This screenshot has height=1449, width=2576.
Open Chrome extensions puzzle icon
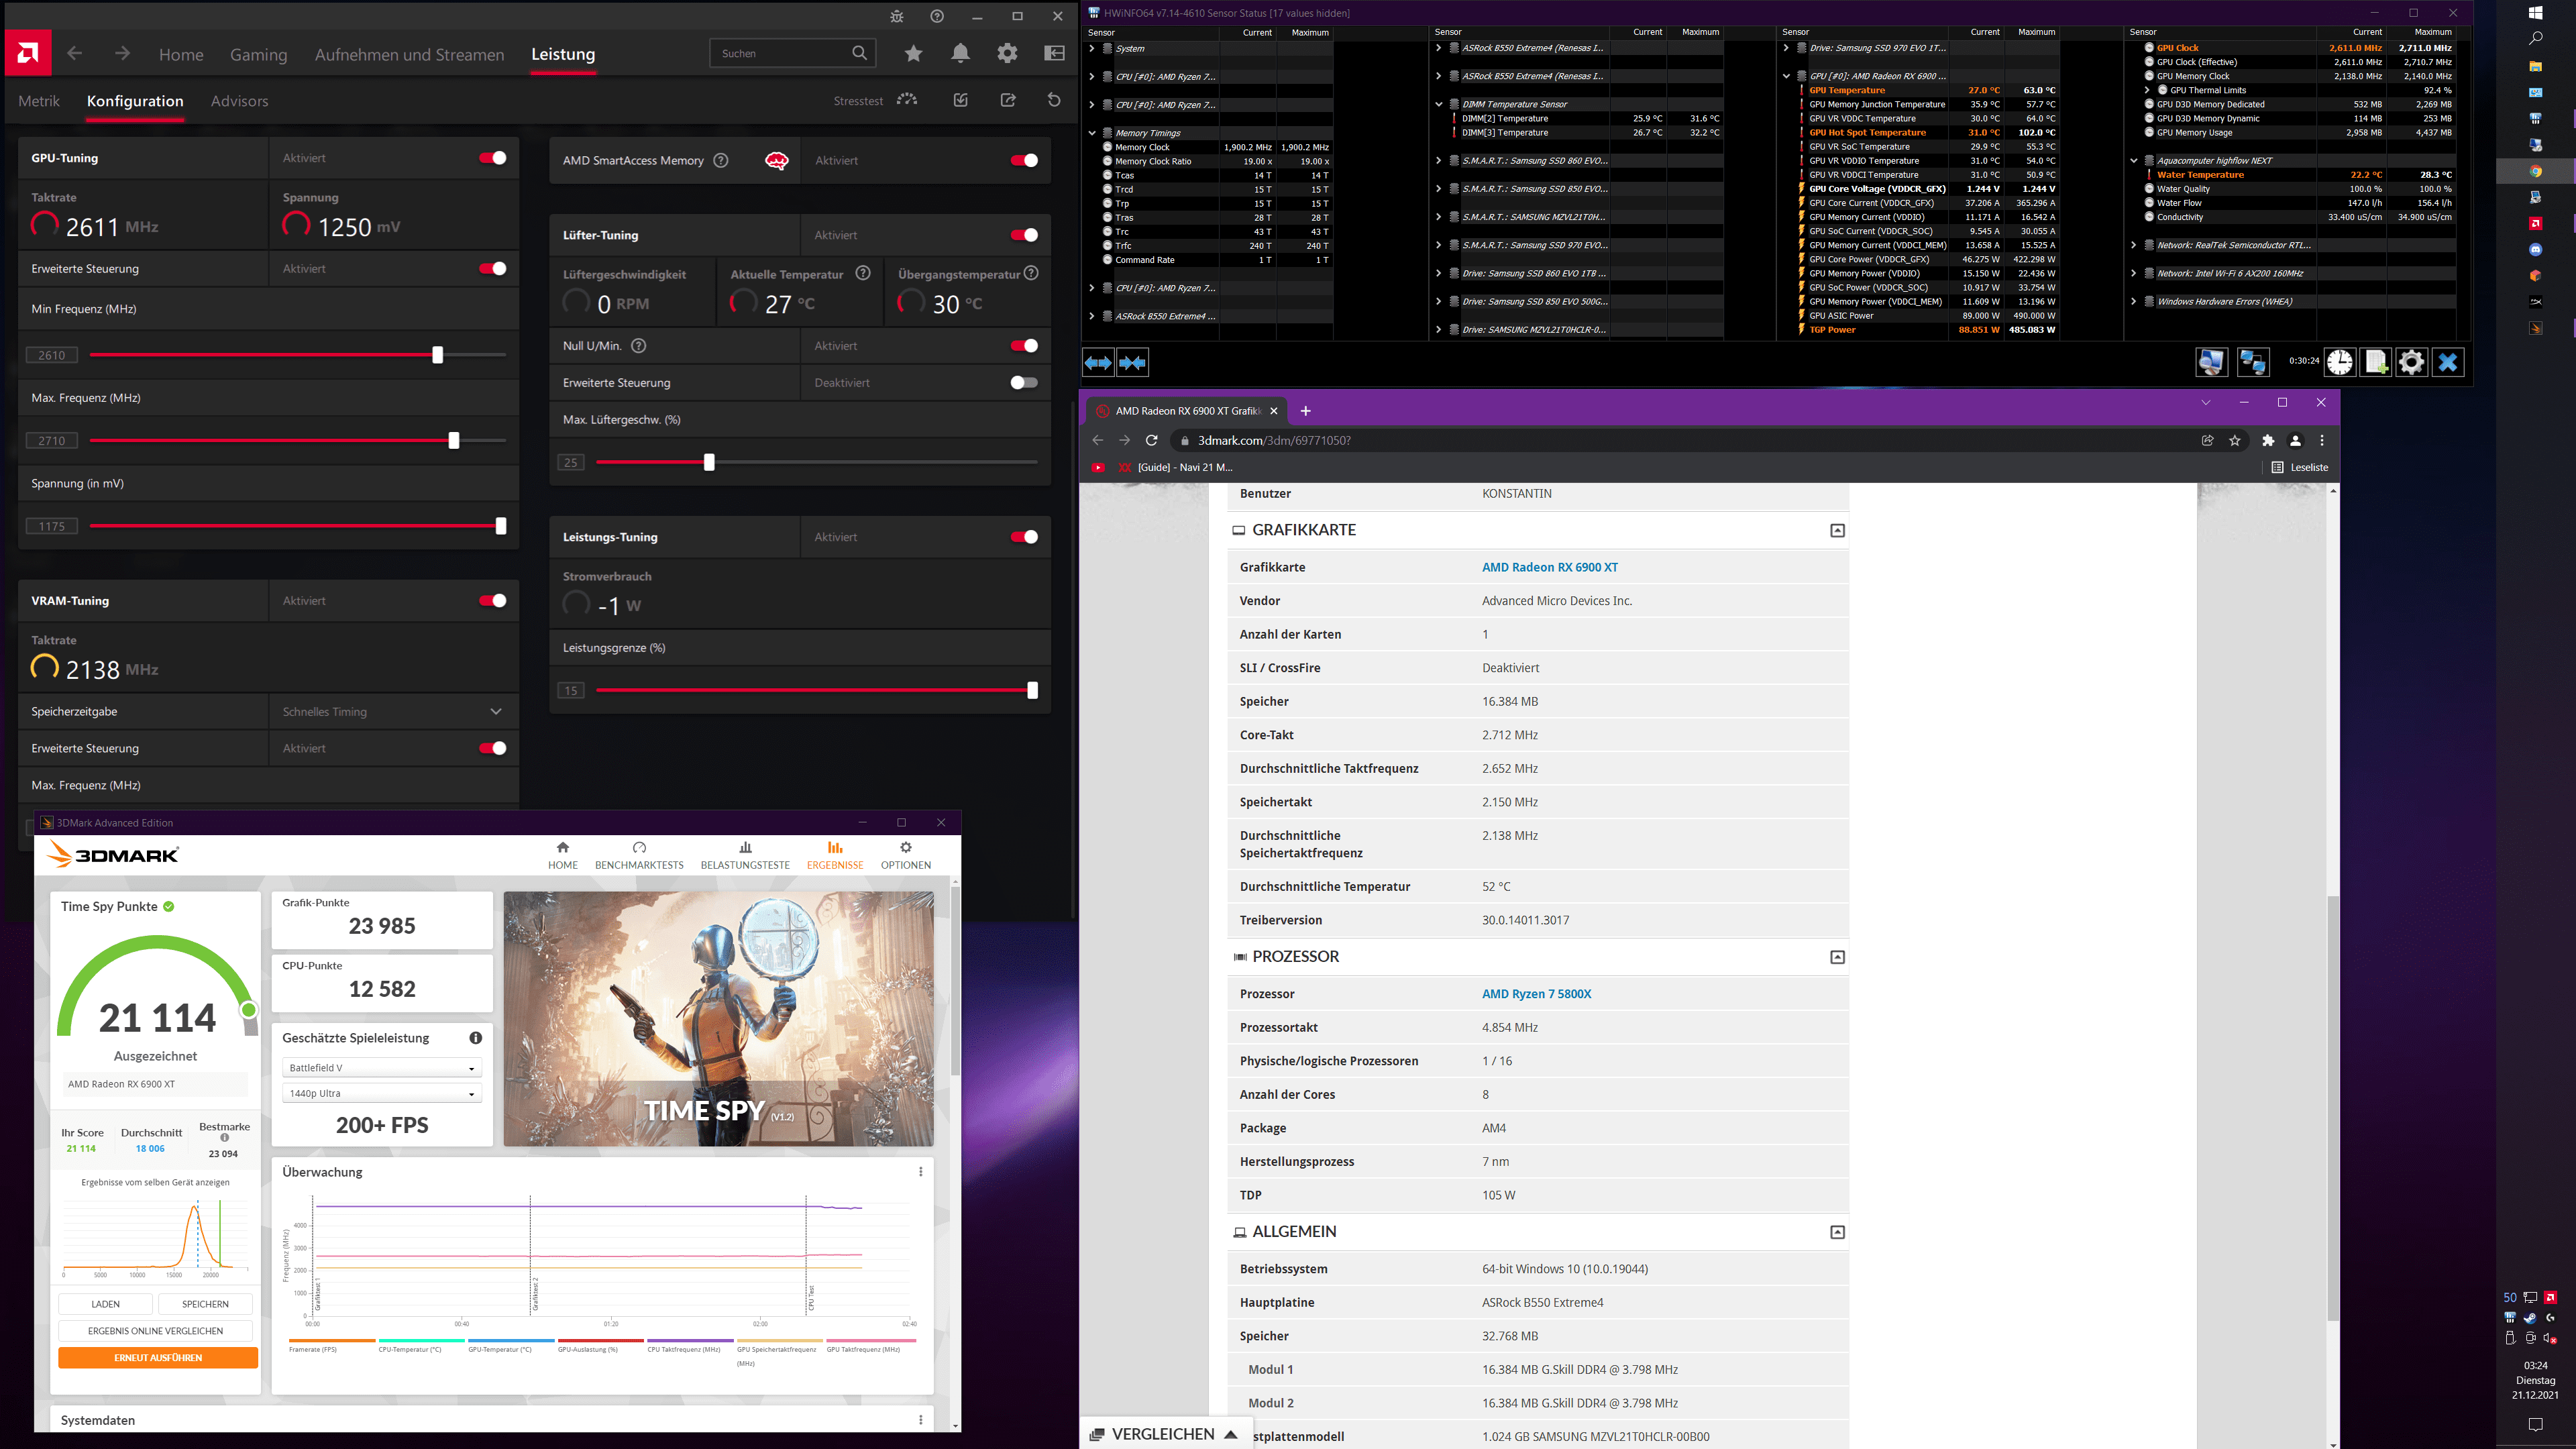pos(2268,440)
